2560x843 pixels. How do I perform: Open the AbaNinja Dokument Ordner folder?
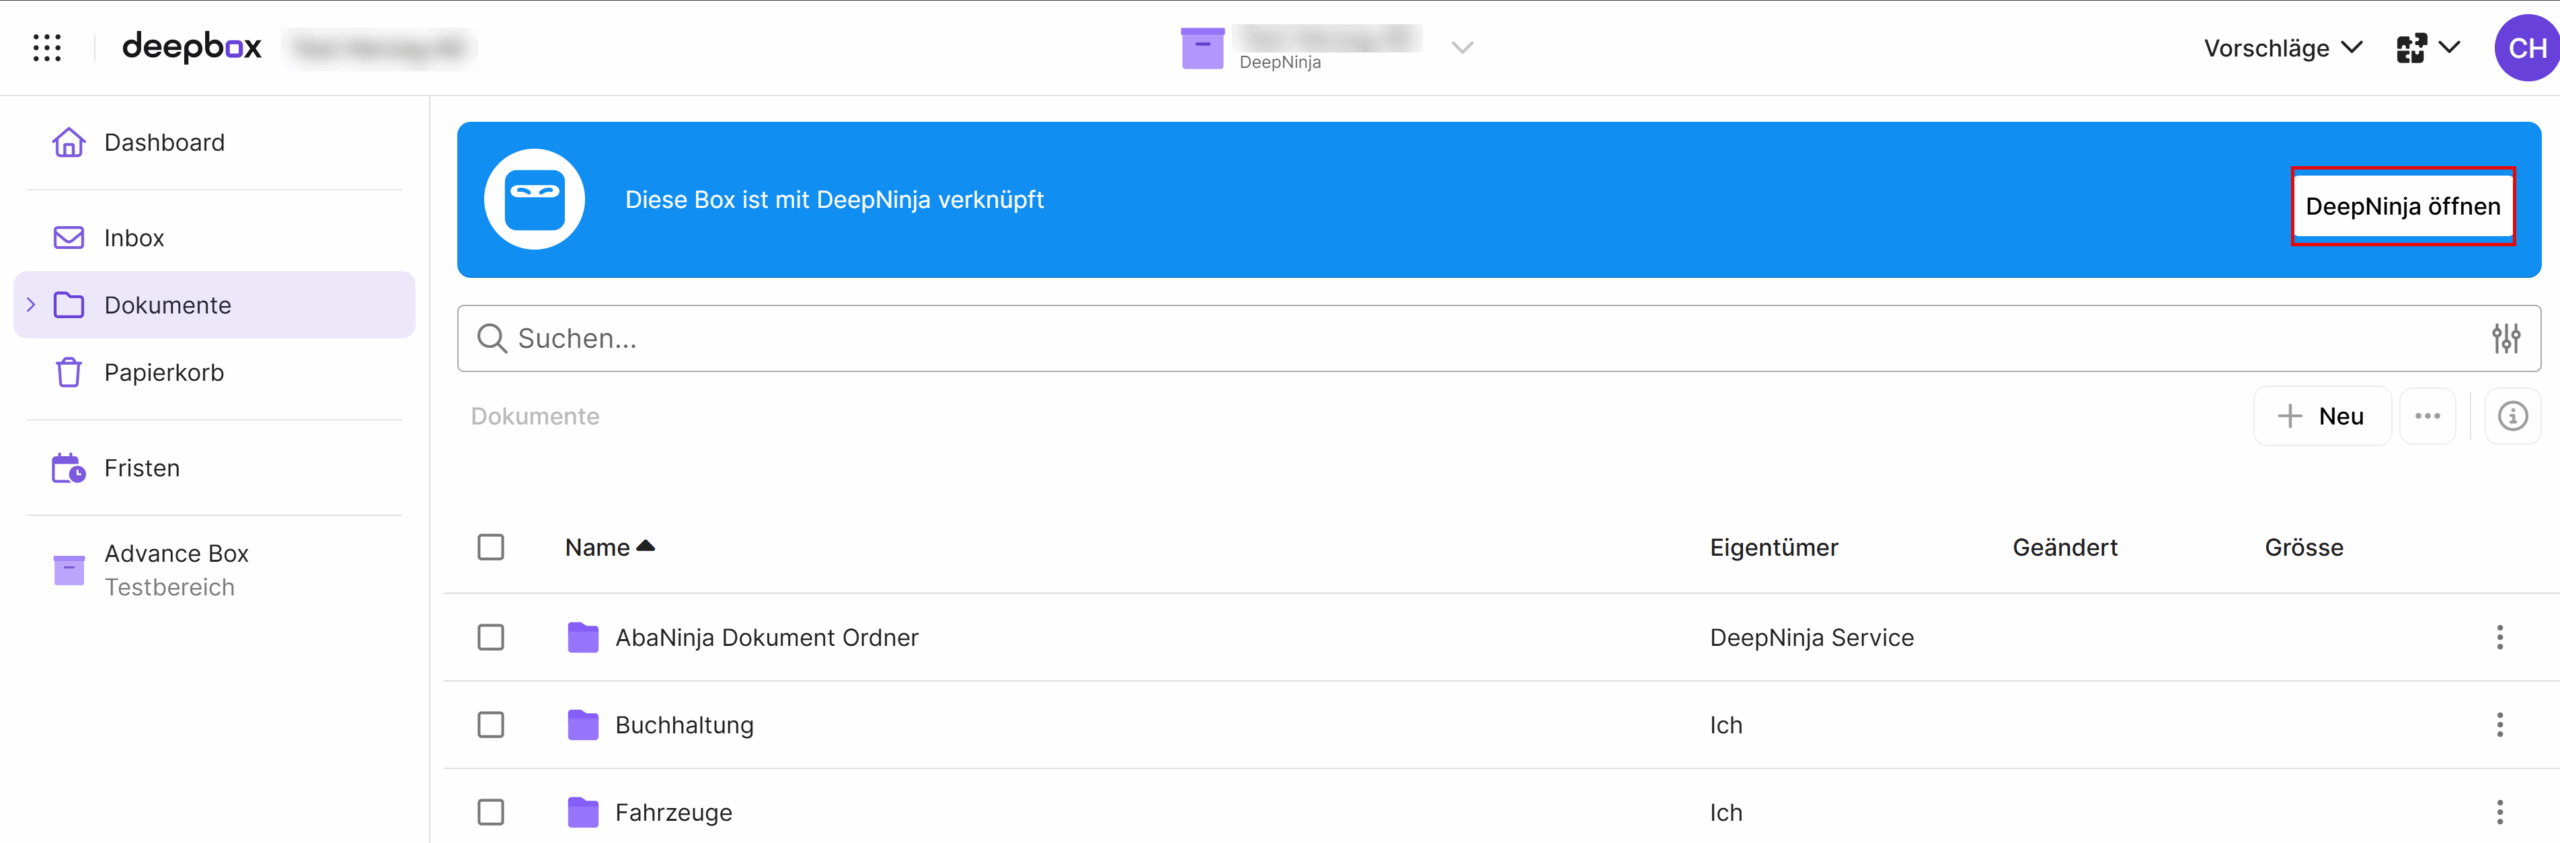pos(767,637)
